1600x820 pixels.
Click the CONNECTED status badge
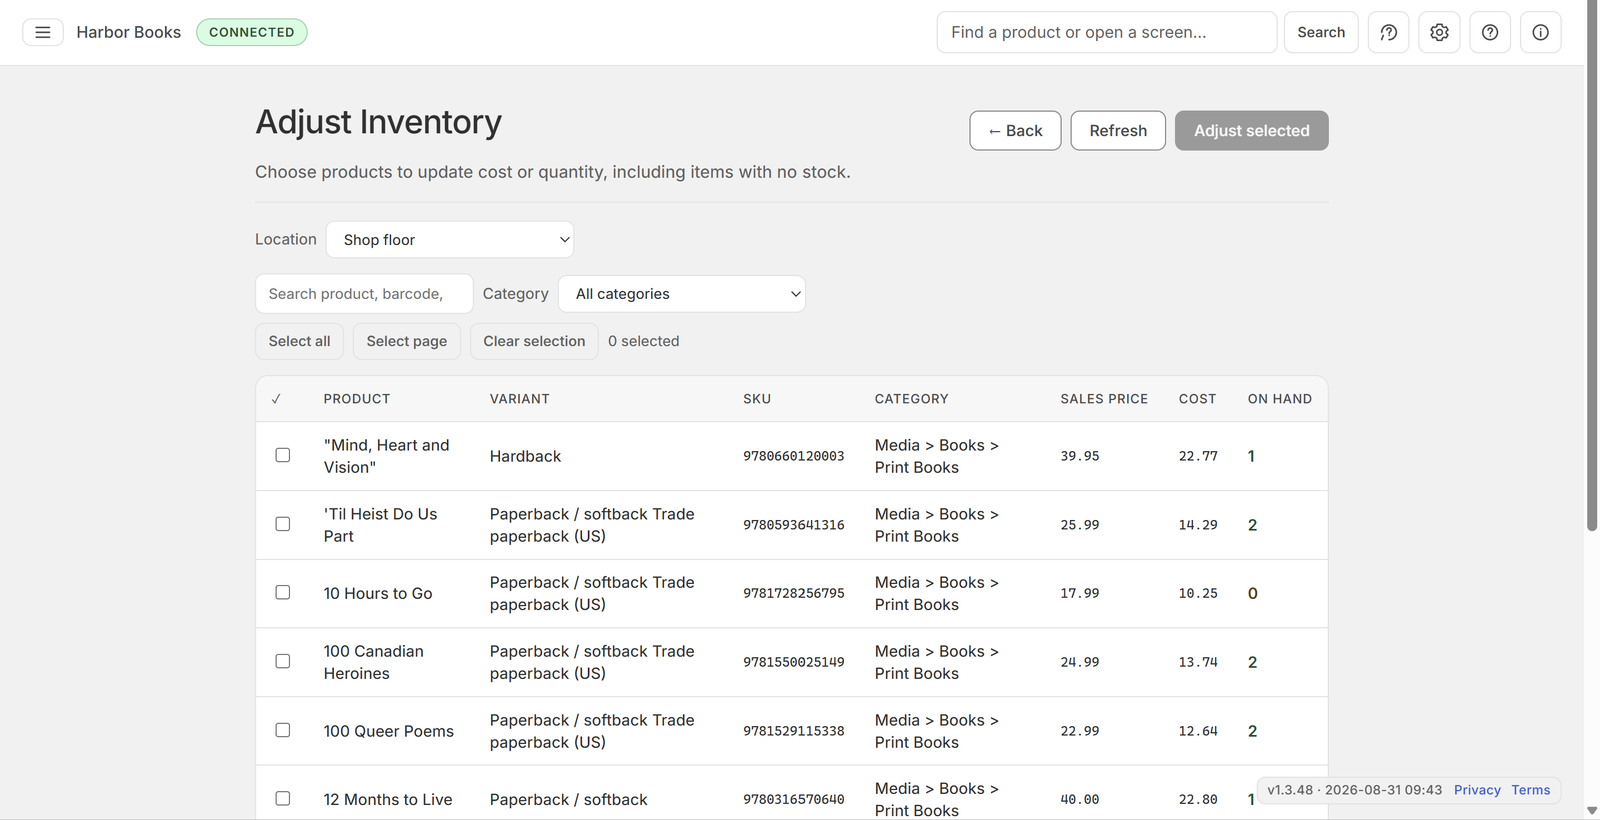pos(252,32)
